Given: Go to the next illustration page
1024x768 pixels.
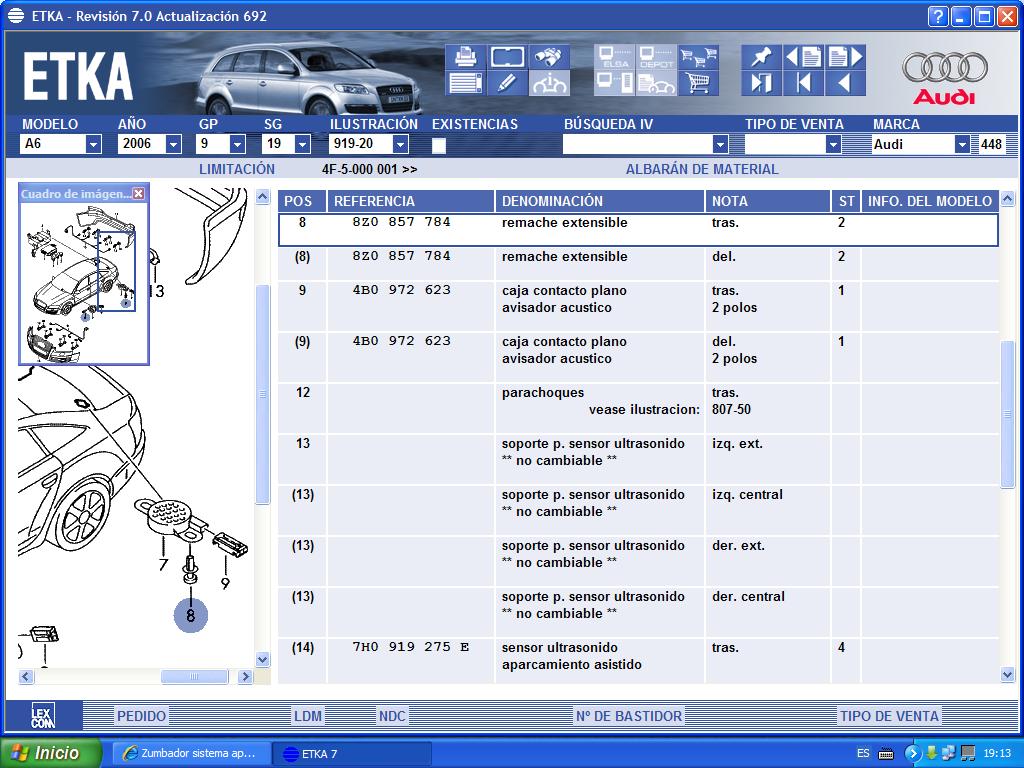Looking at the screenshot, I should click(846, 57).
